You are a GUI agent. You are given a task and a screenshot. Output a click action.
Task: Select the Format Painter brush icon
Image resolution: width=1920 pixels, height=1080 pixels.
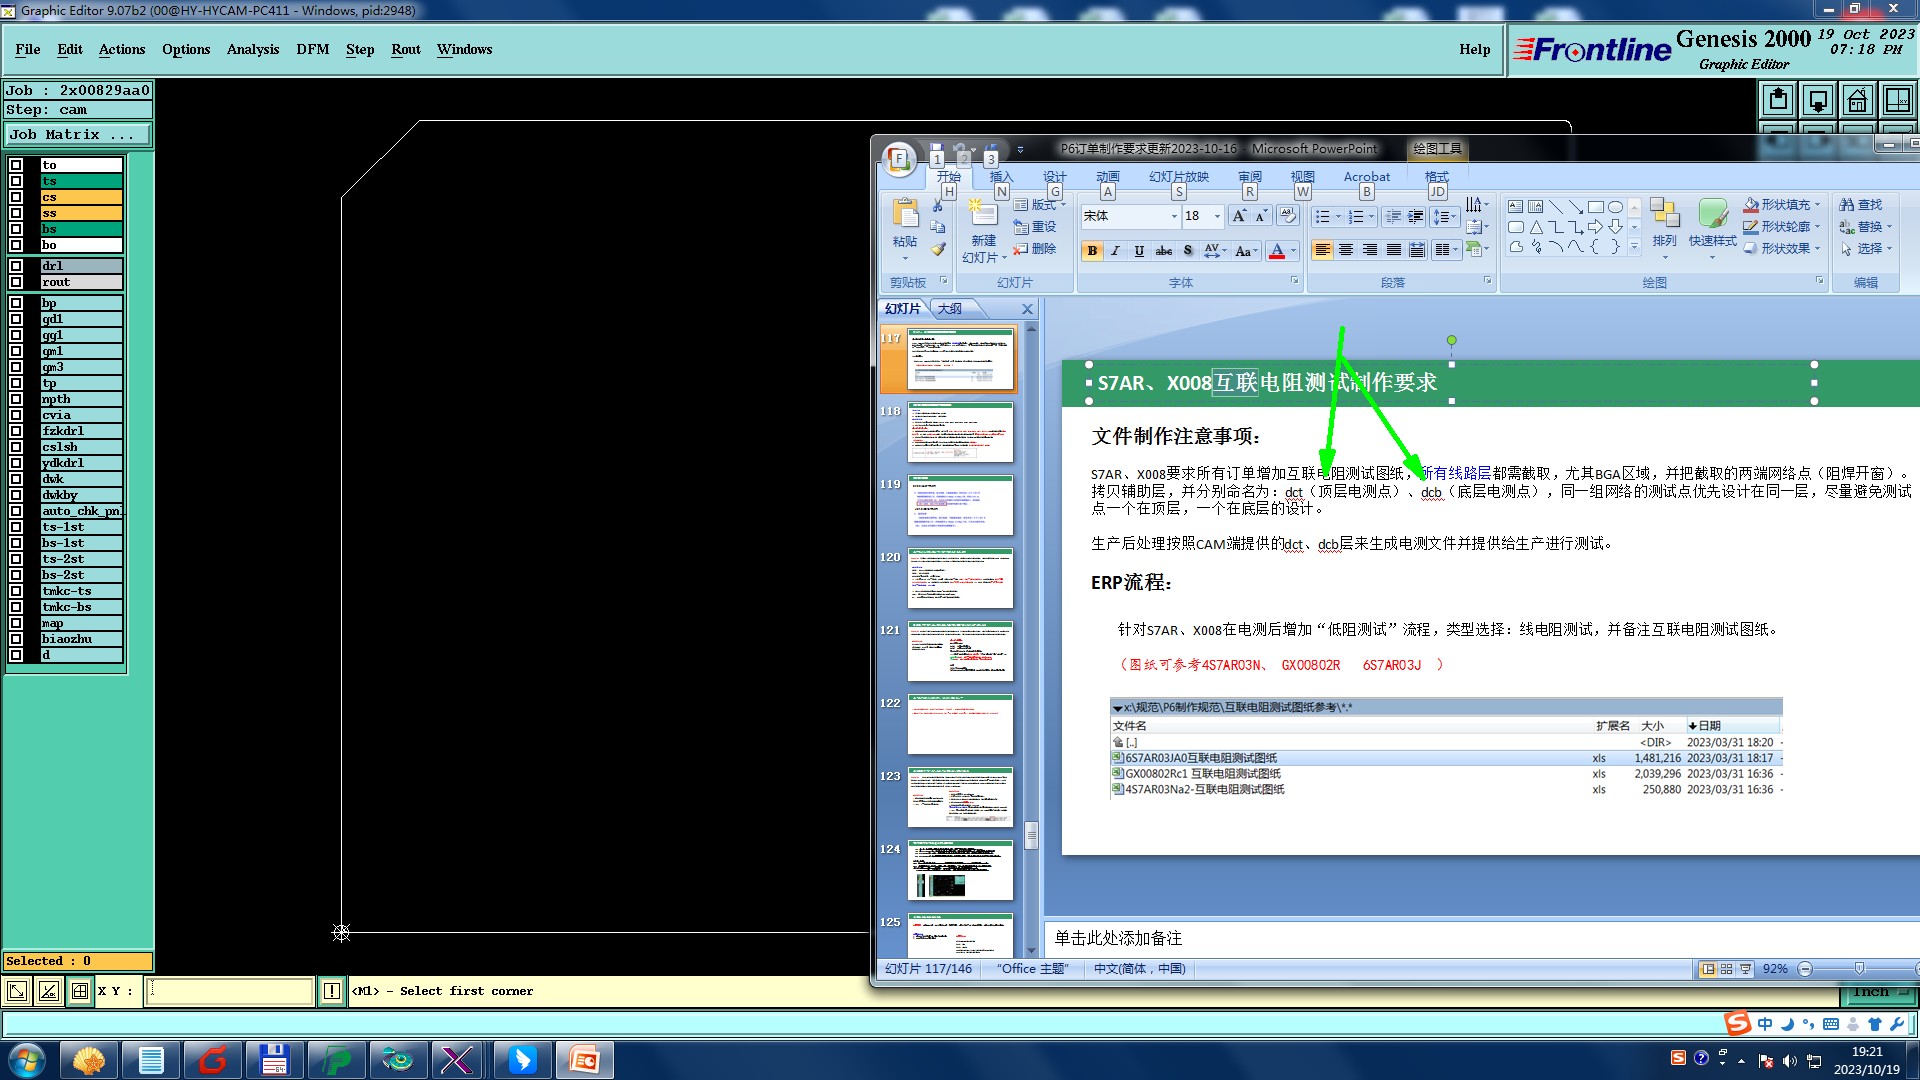click(x=938, y=249)
